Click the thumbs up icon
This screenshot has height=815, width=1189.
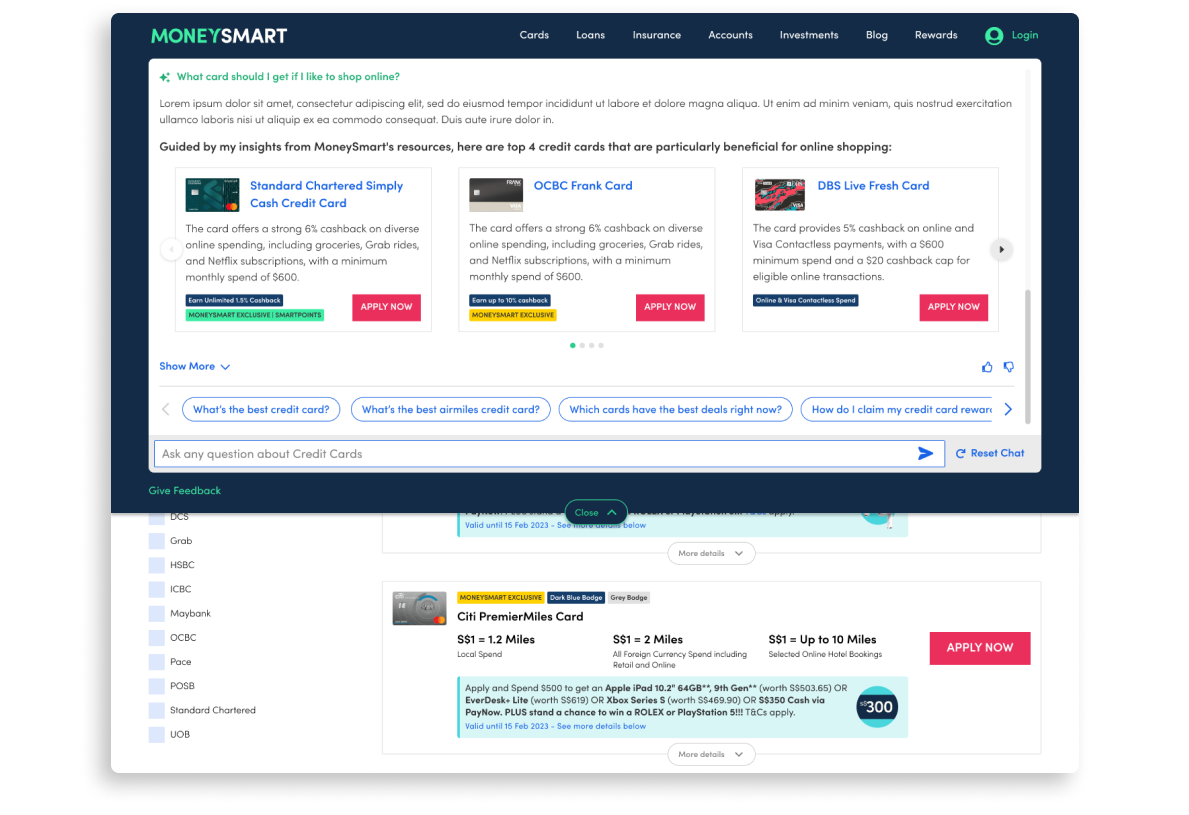point(987,367)
